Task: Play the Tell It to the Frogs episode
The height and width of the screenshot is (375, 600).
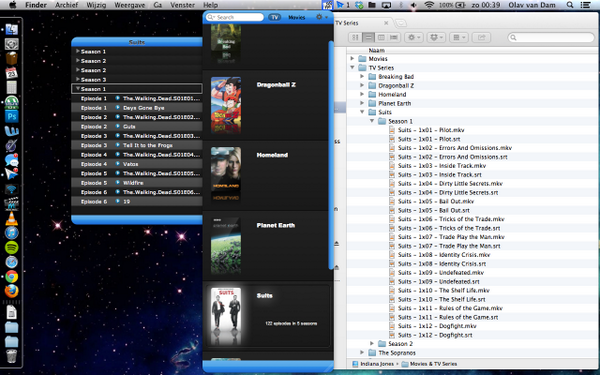Action: [117, 145]
